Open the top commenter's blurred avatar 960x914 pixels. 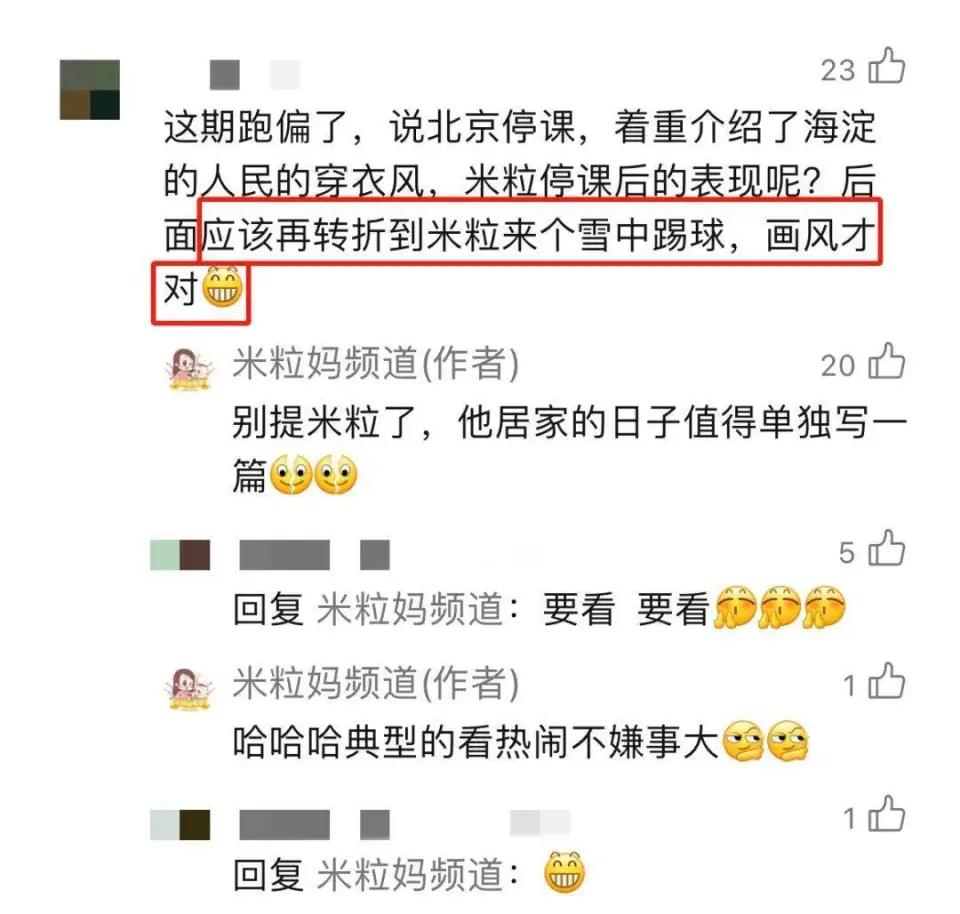[90, 89]
